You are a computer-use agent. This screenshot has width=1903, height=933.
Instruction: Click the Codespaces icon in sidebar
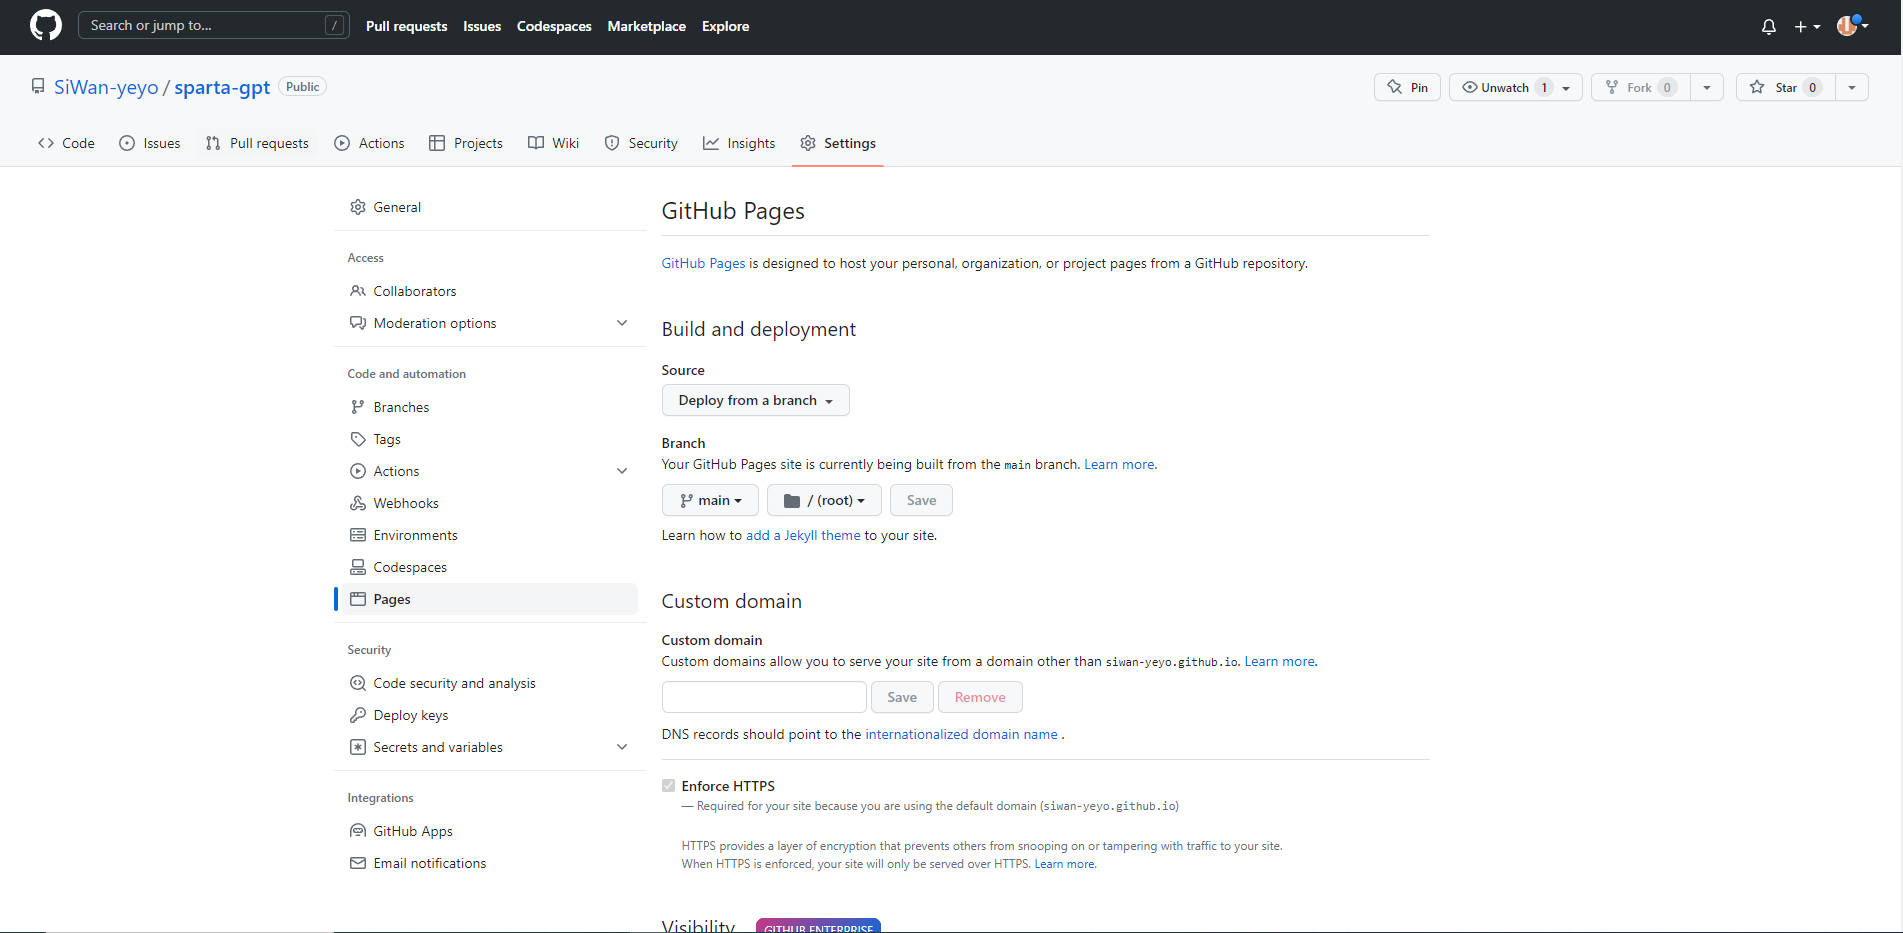(x=358, y=567)
